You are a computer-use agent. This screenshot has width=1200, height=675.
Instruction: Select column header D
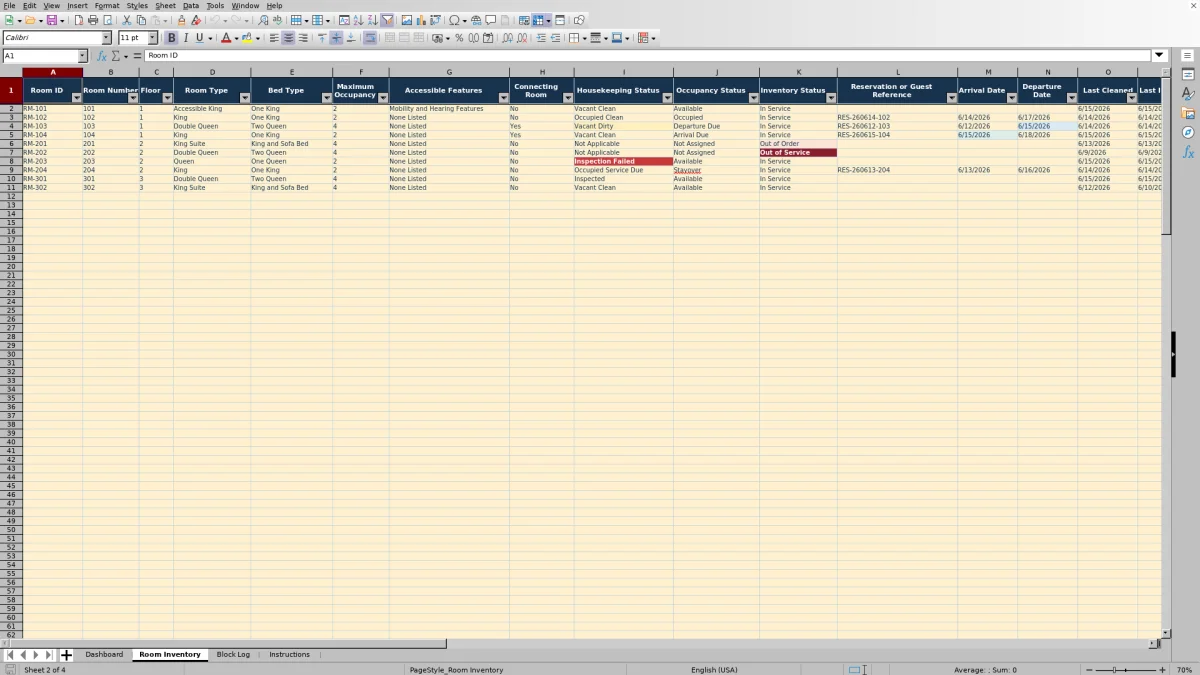(x=212, y=72)
